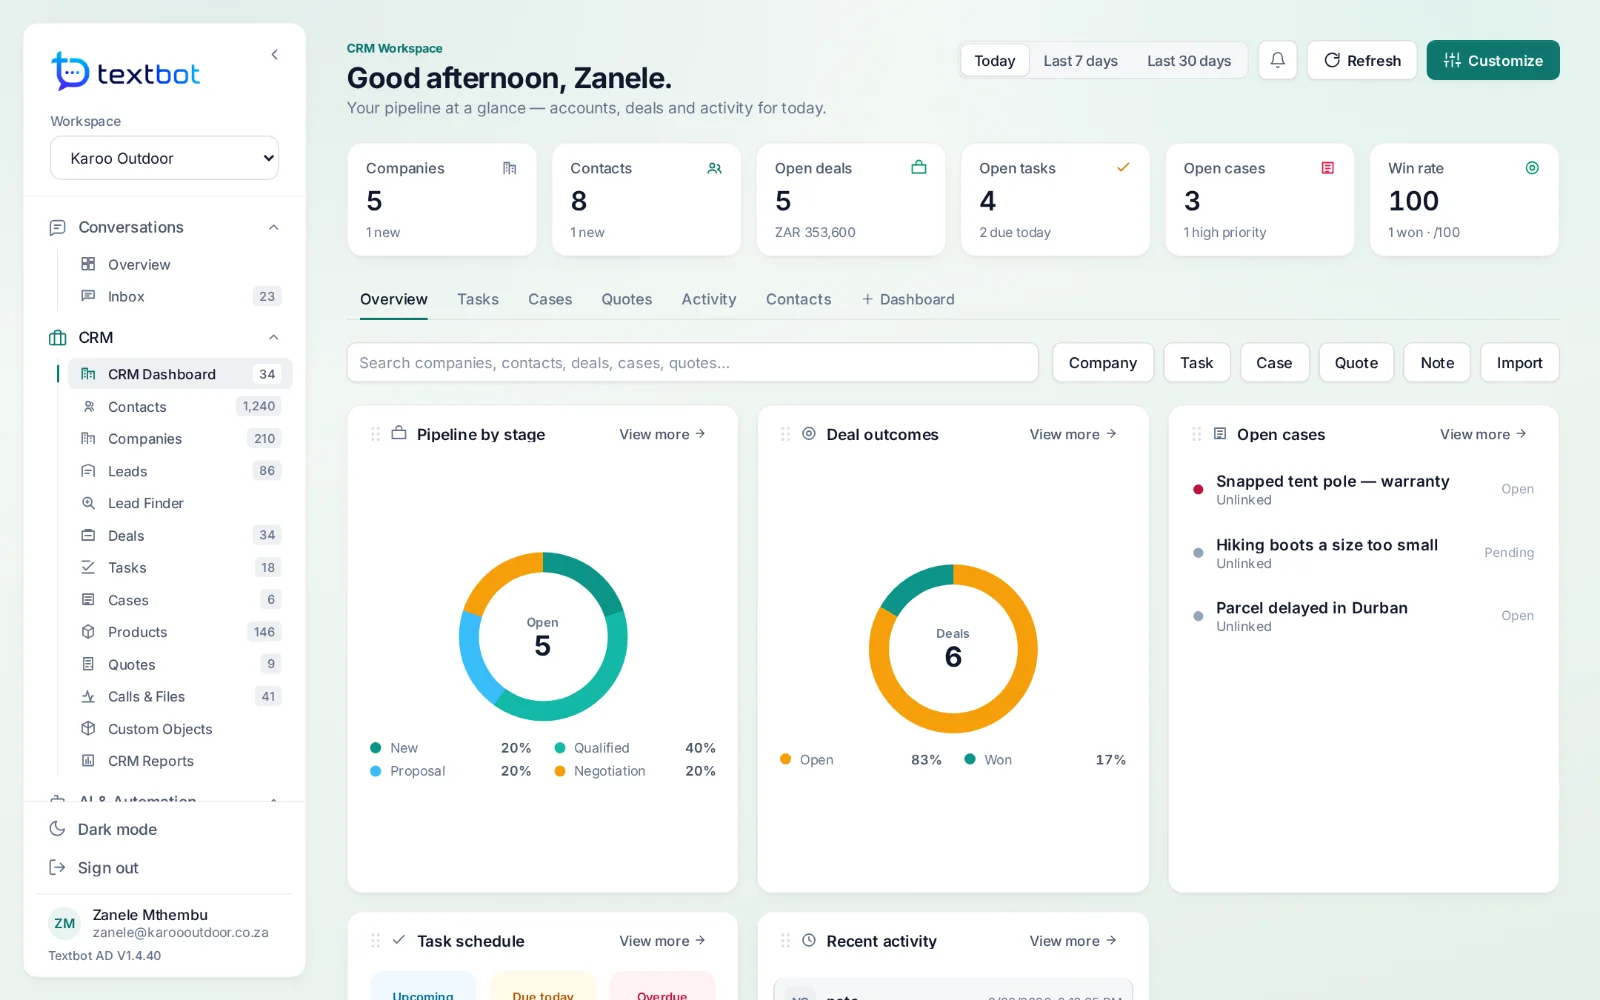The image size is (1600, 1000).
Task: Click the Open tasks checkmark icon
Action: [x=1123, y=167]
